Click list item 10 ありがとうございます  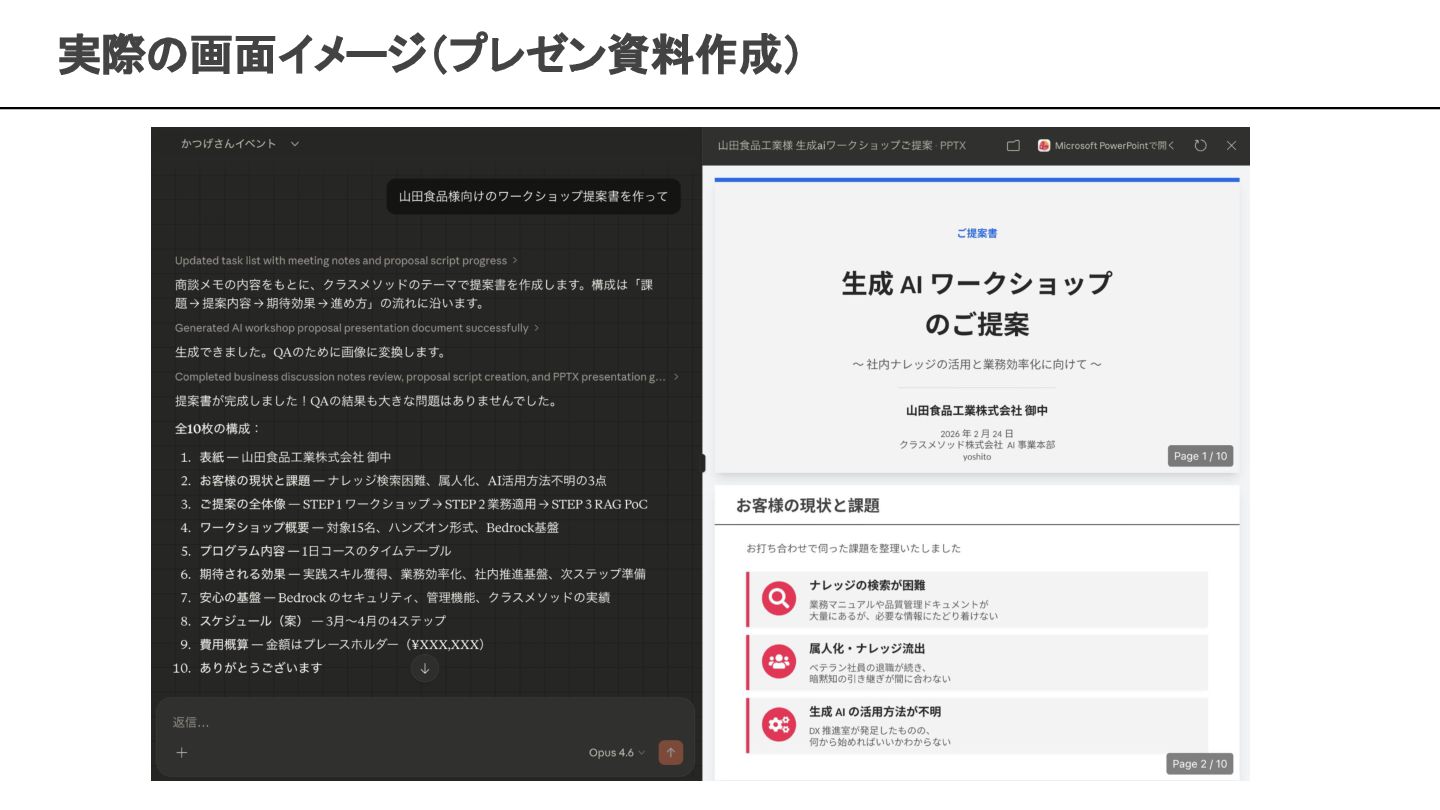point(248,668)
